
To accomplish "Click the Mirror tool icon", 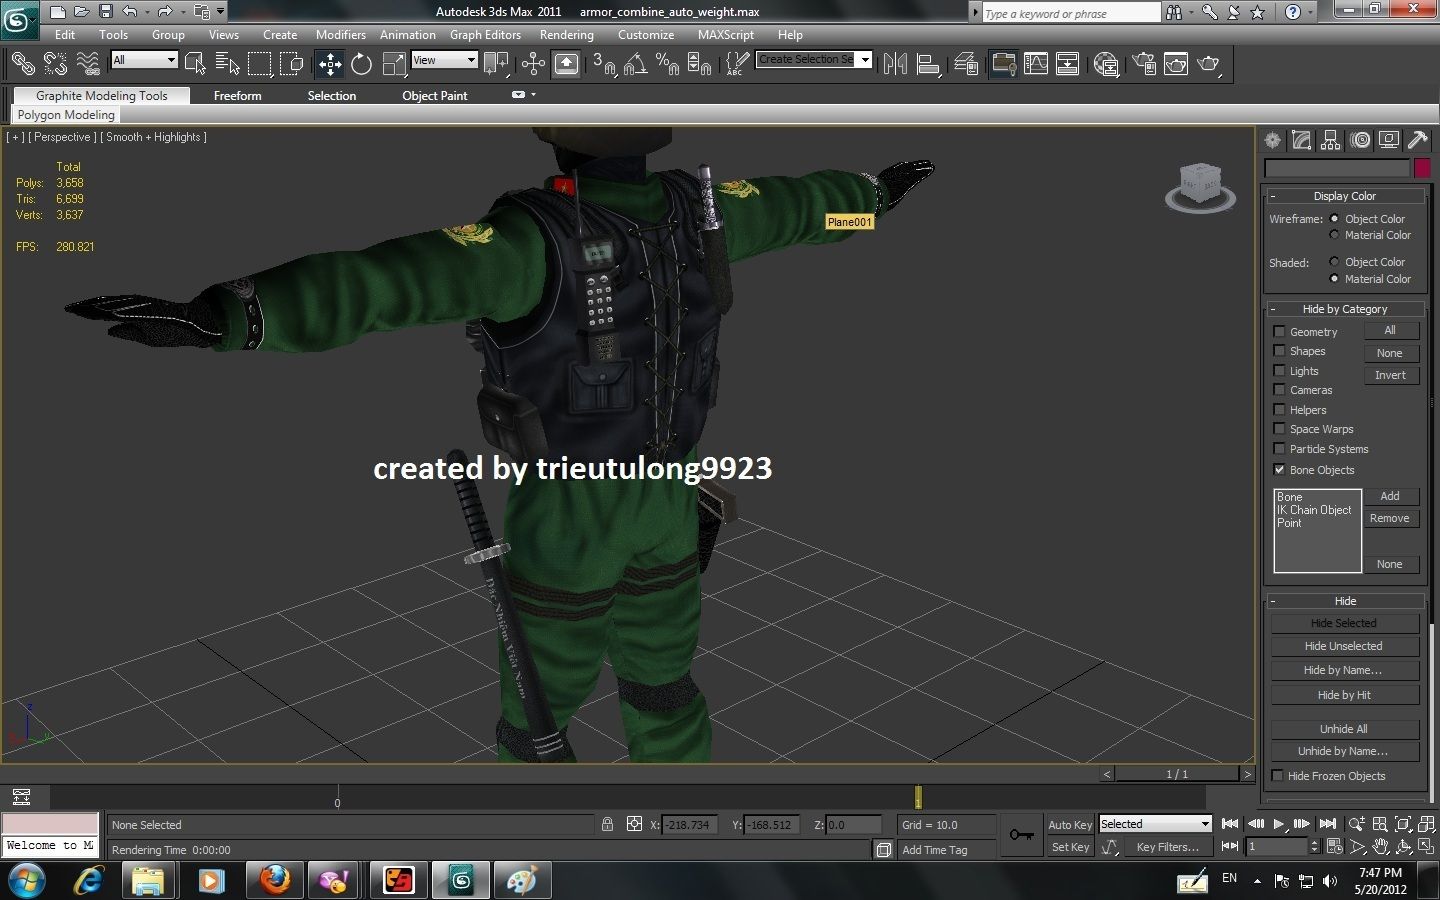I will pos(896,64).
